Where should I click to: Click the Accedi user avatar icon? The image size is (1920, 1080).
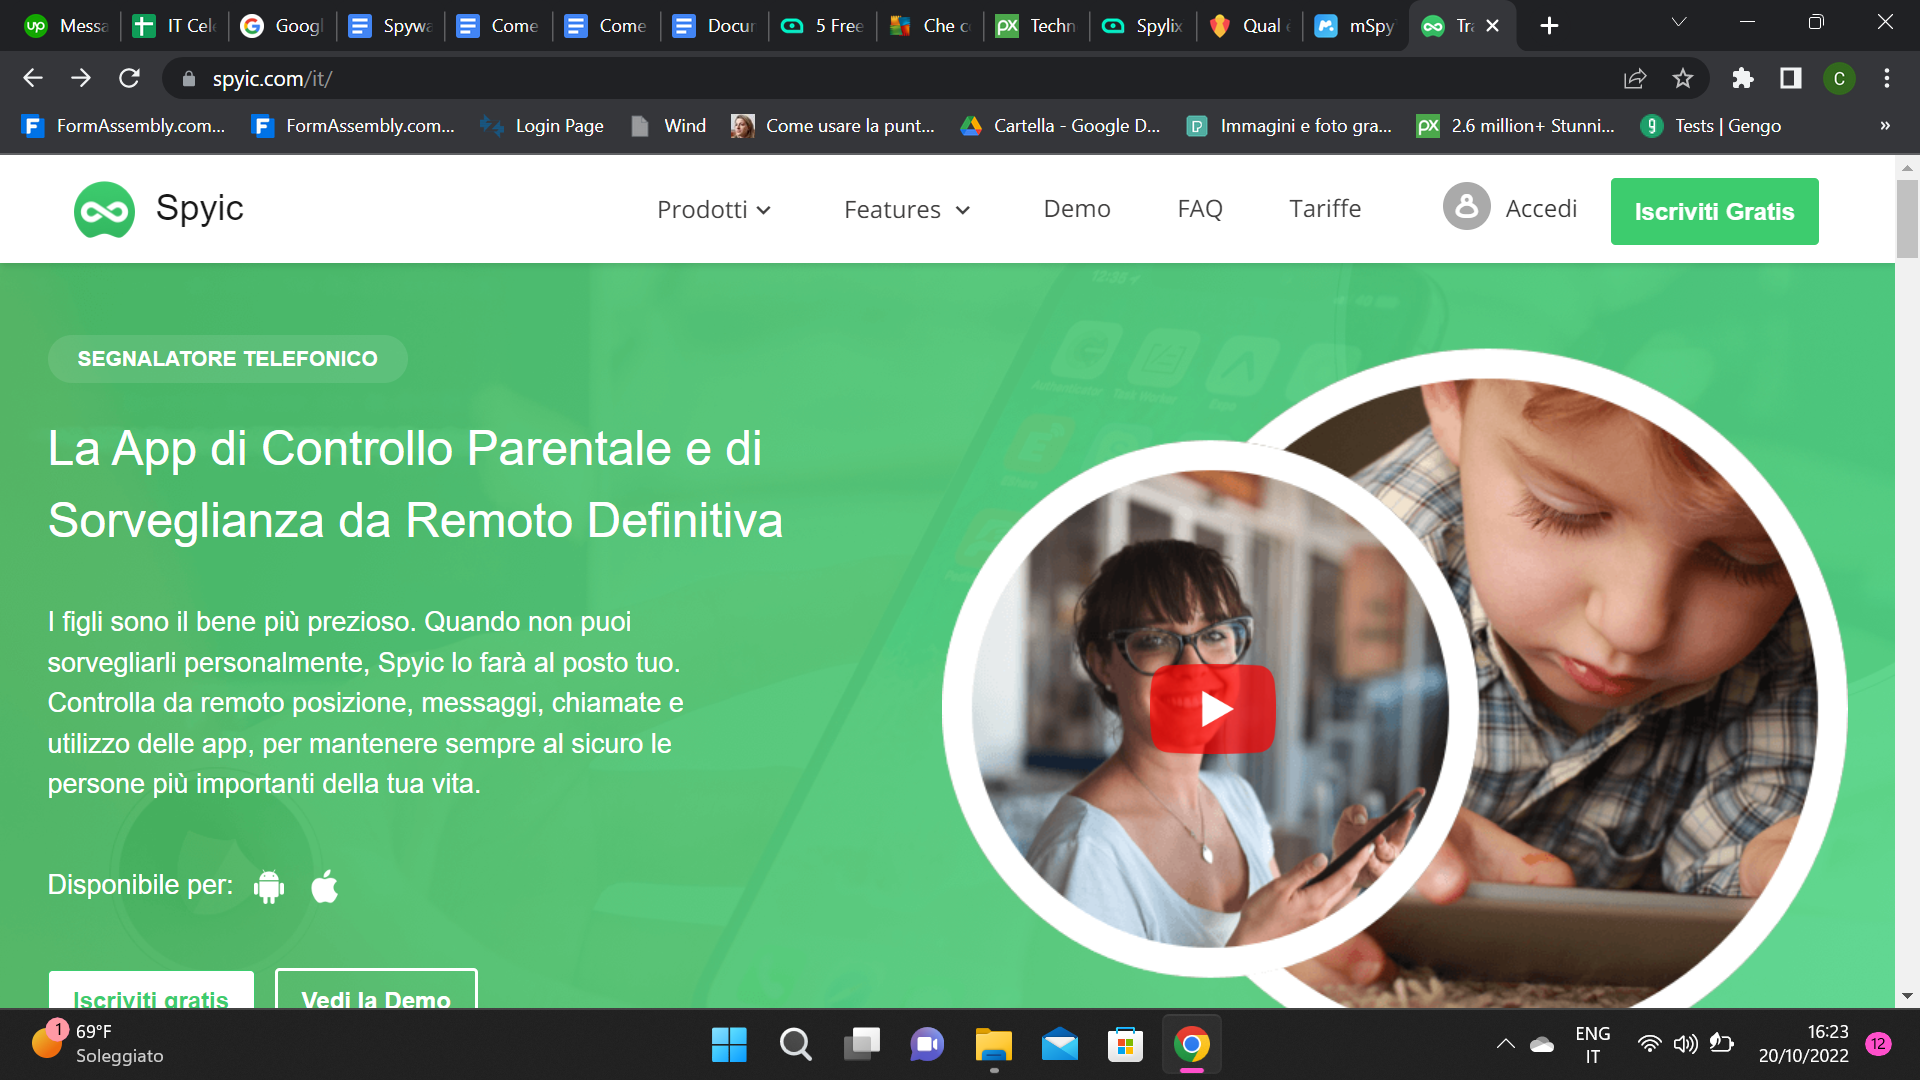point(1466,207)
